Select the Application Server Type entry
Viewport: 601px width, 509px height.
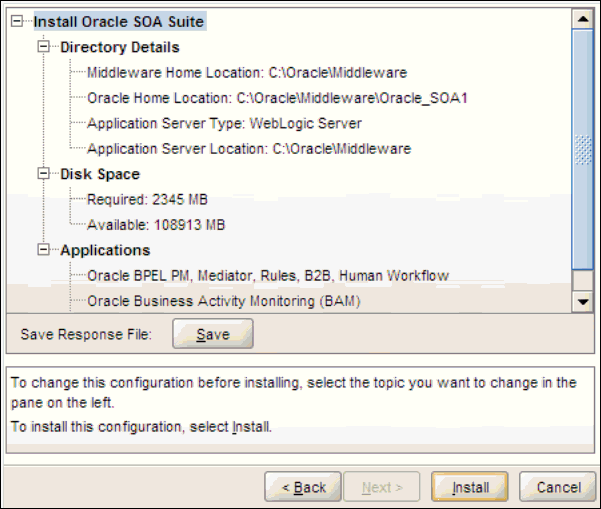click(224, 123)
